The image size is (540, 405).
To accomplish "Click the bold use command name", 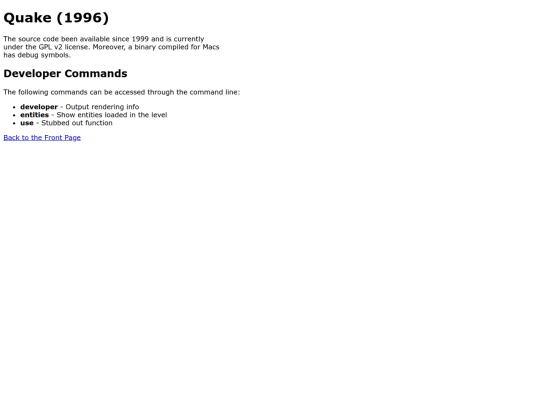I will 27,123.
